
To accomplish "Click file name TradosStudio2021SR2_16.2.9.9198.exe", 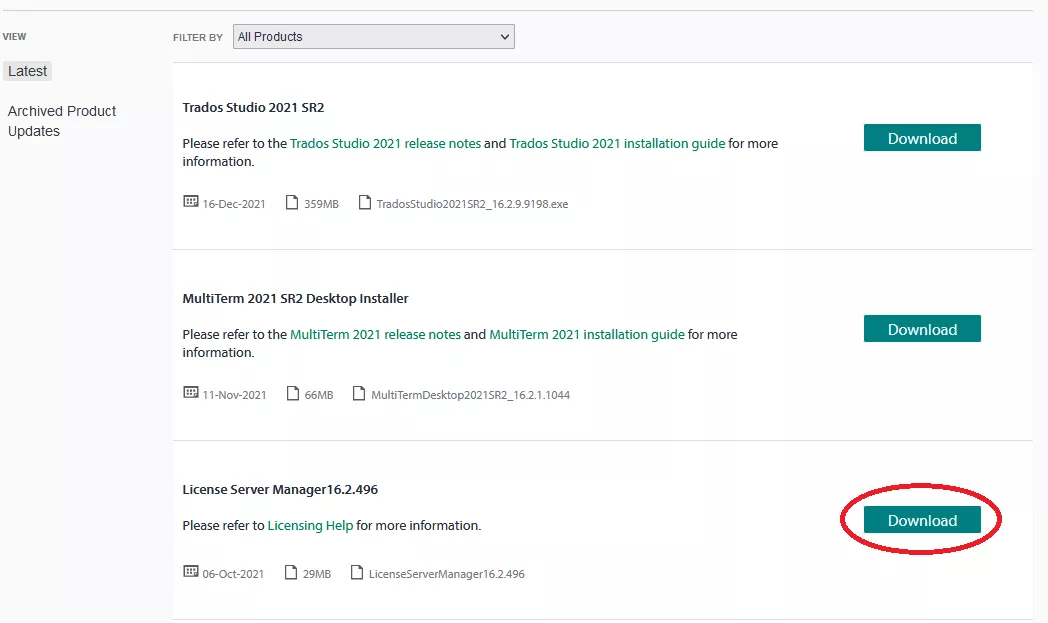I will 473,204.
